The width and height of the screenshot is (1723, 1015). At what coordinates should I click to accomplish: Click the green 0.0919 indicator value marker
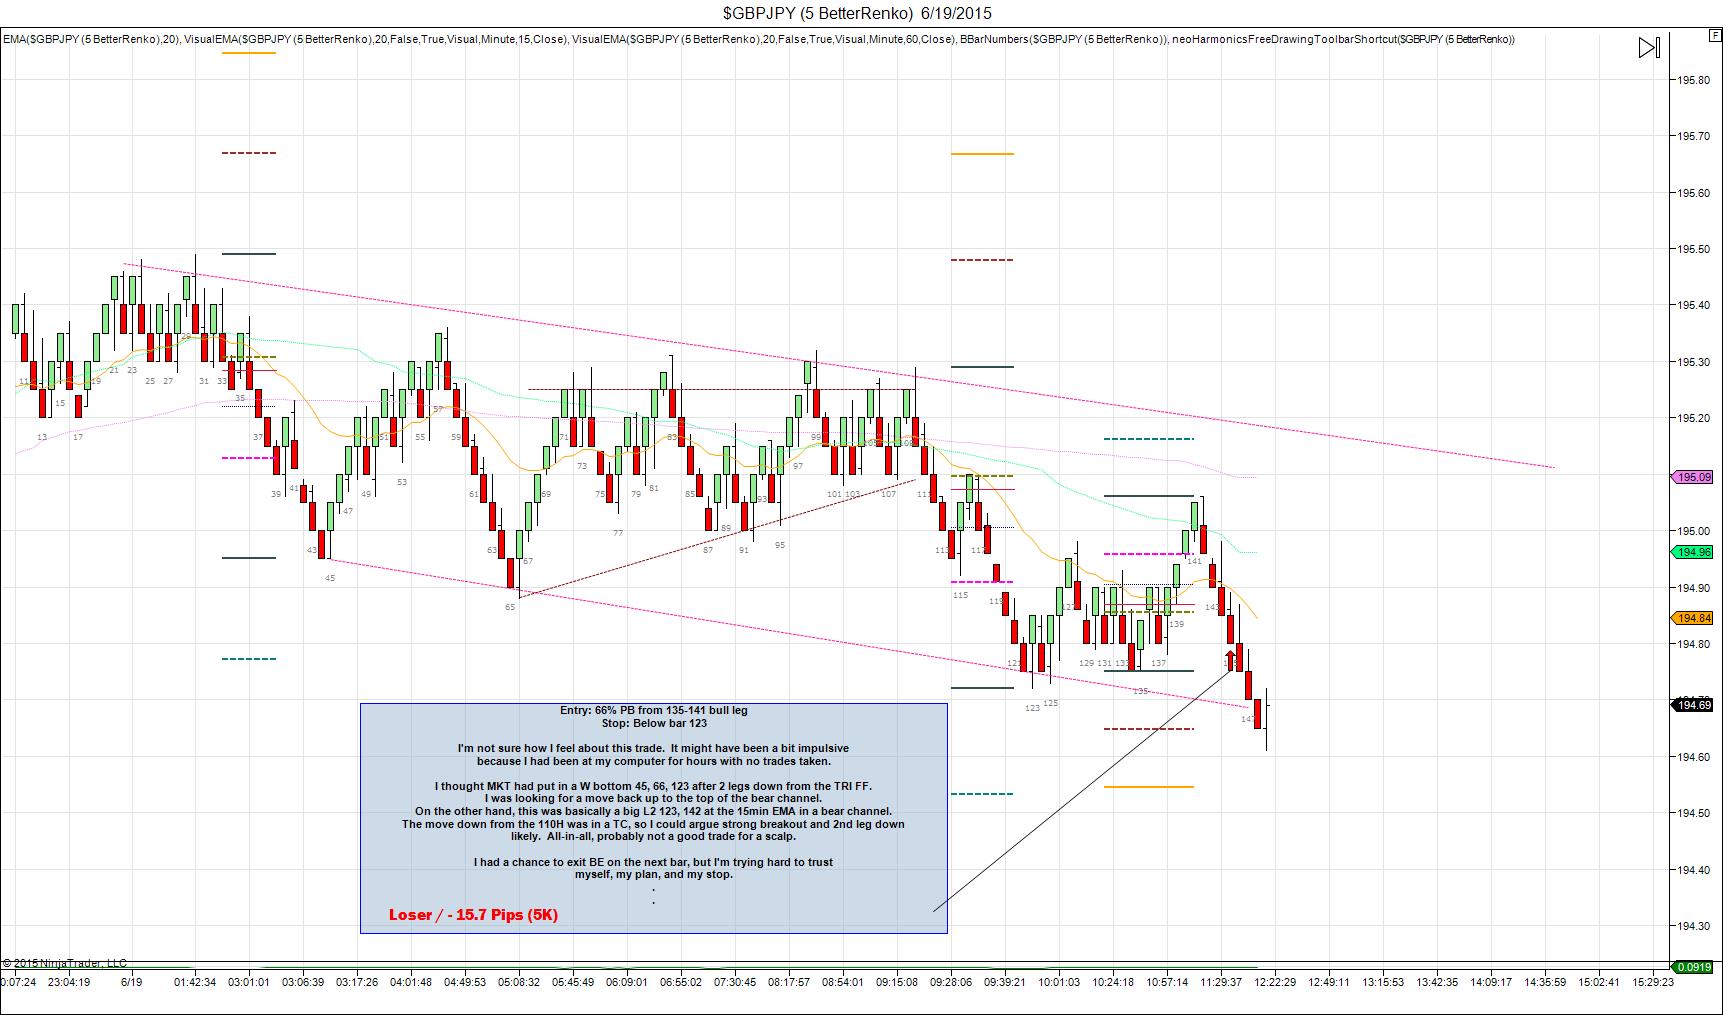[1693, 967]
